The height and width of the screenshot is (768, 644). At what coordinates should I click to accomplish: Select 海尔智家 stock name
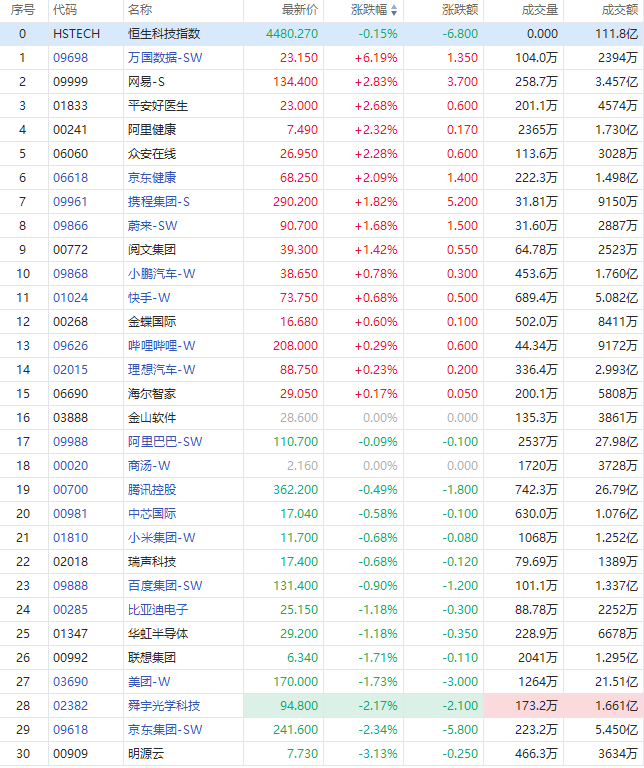coord(152,394)
